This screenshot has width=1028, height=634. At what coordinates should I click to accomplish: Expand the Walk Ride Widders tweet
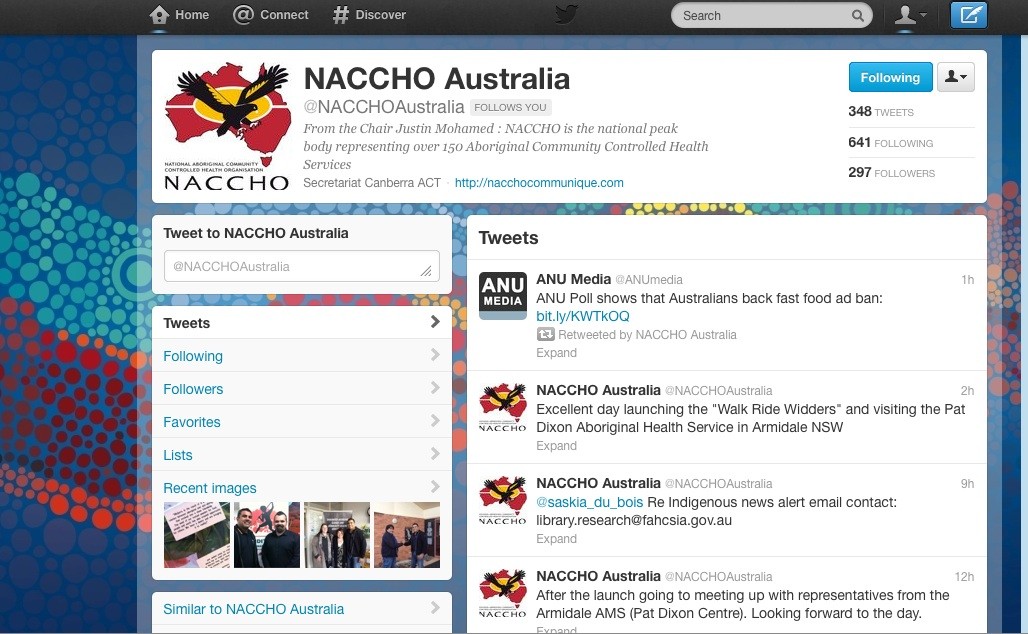556,446
